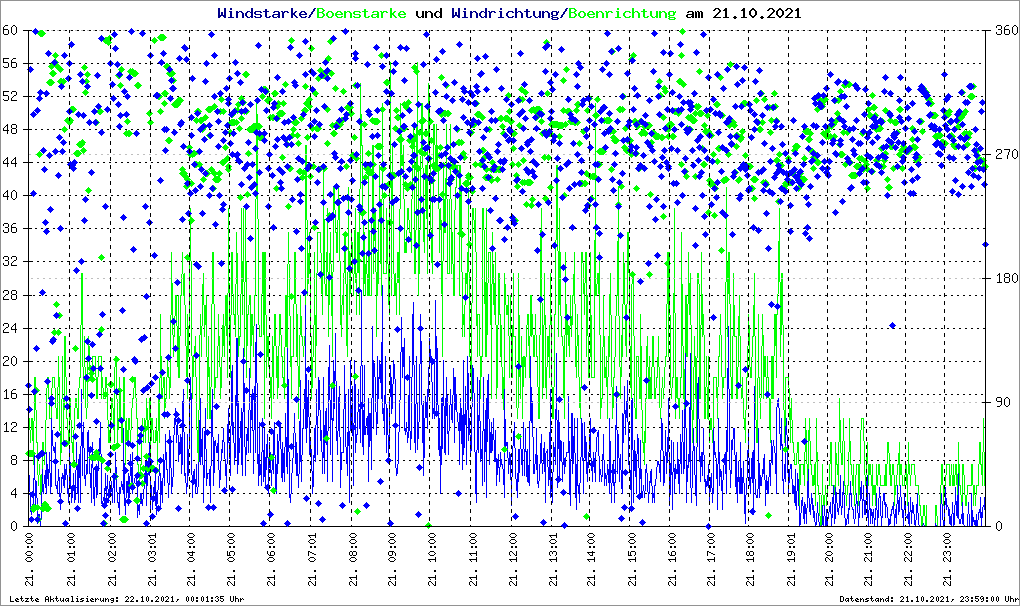This screenshot has height=606, width=1020.
Task: Click the '24' label on the wind speed axis
Action: point(10,328)
